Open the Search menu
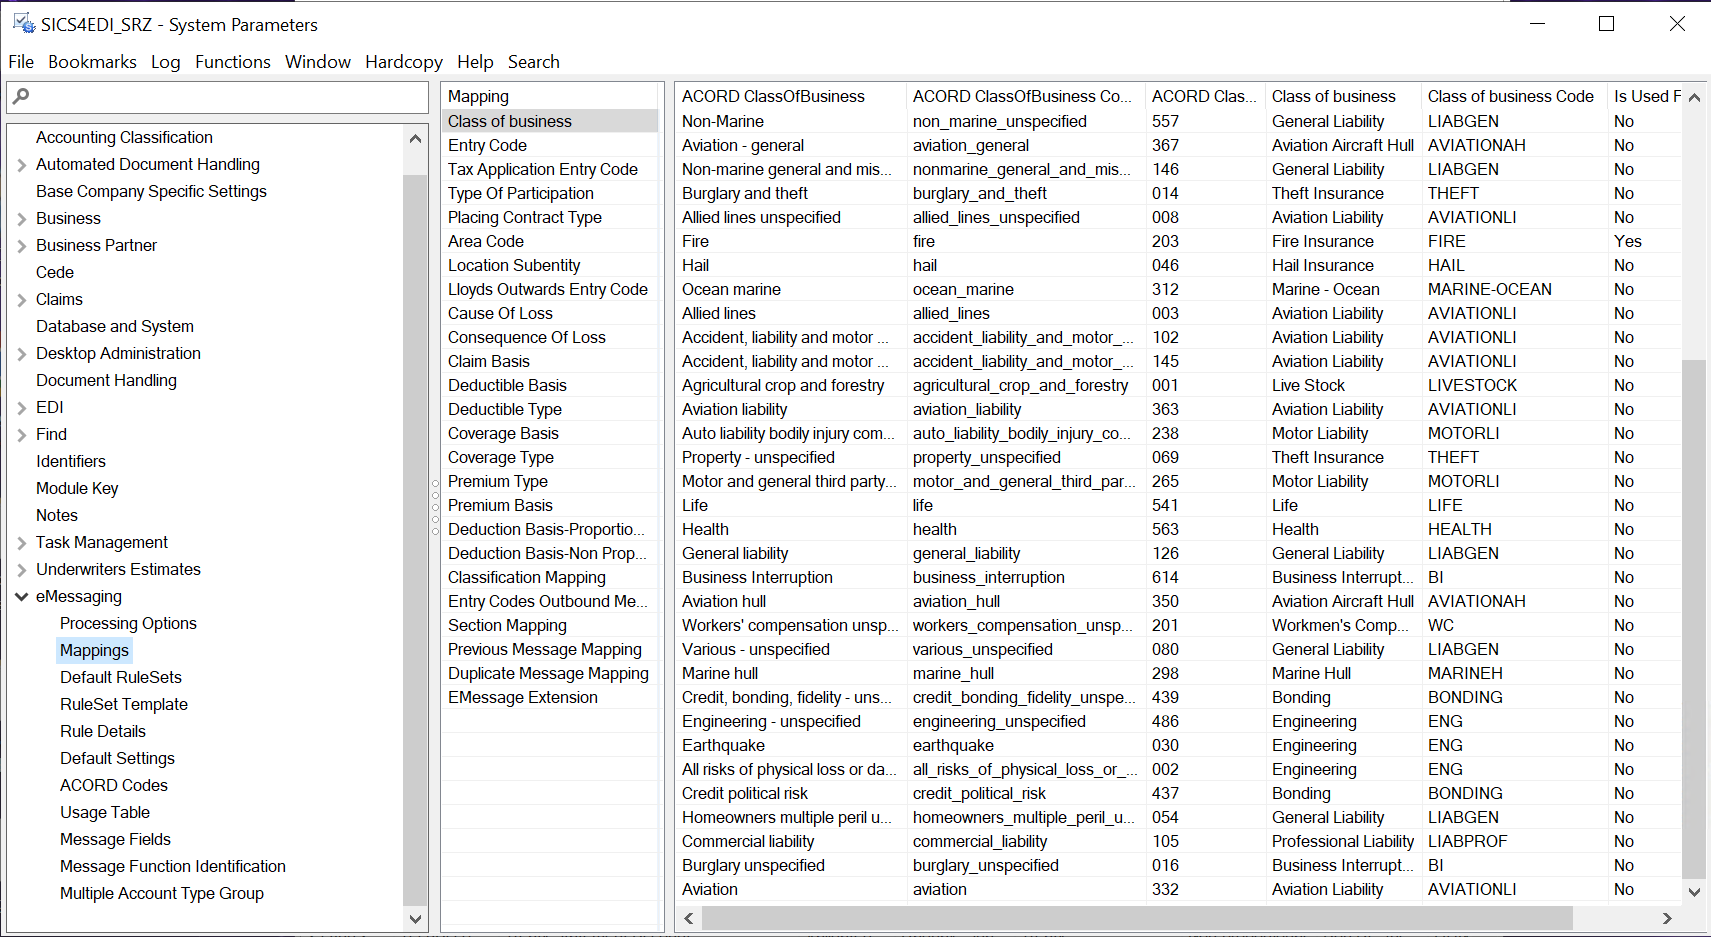The image size is (1711, 937). coord(533,61)
